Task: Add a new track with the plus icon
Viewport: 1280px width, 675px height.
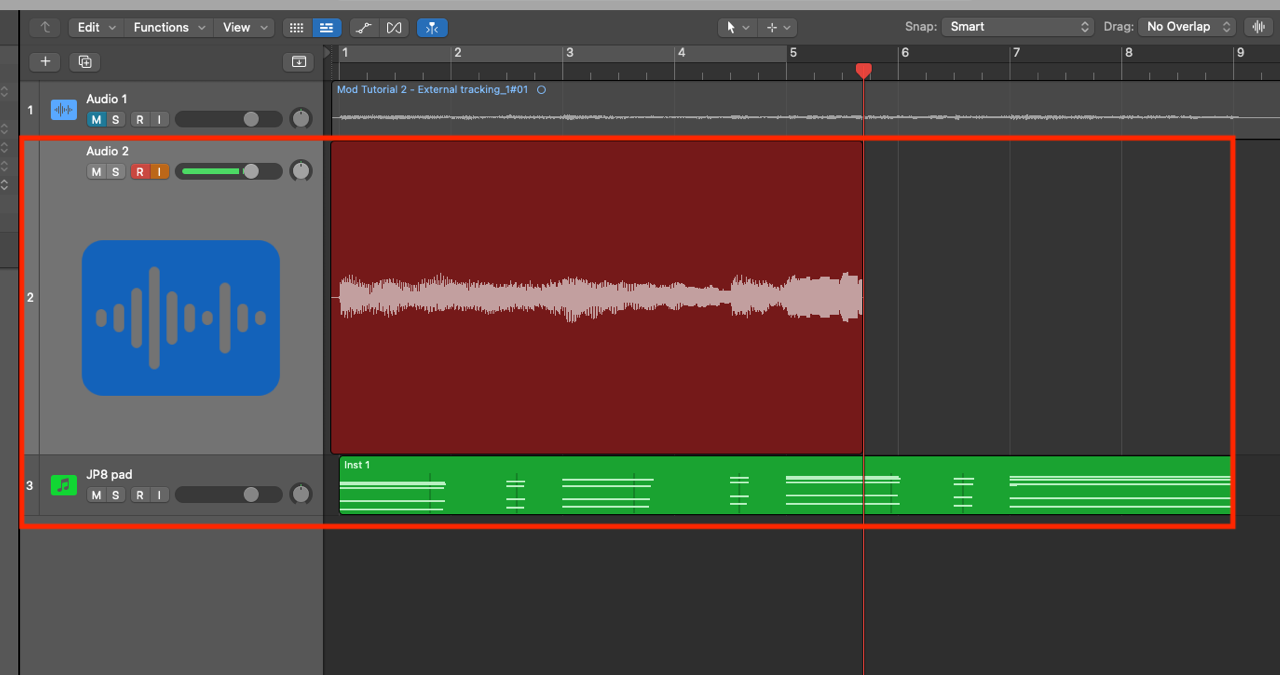Action: point(44,61)
